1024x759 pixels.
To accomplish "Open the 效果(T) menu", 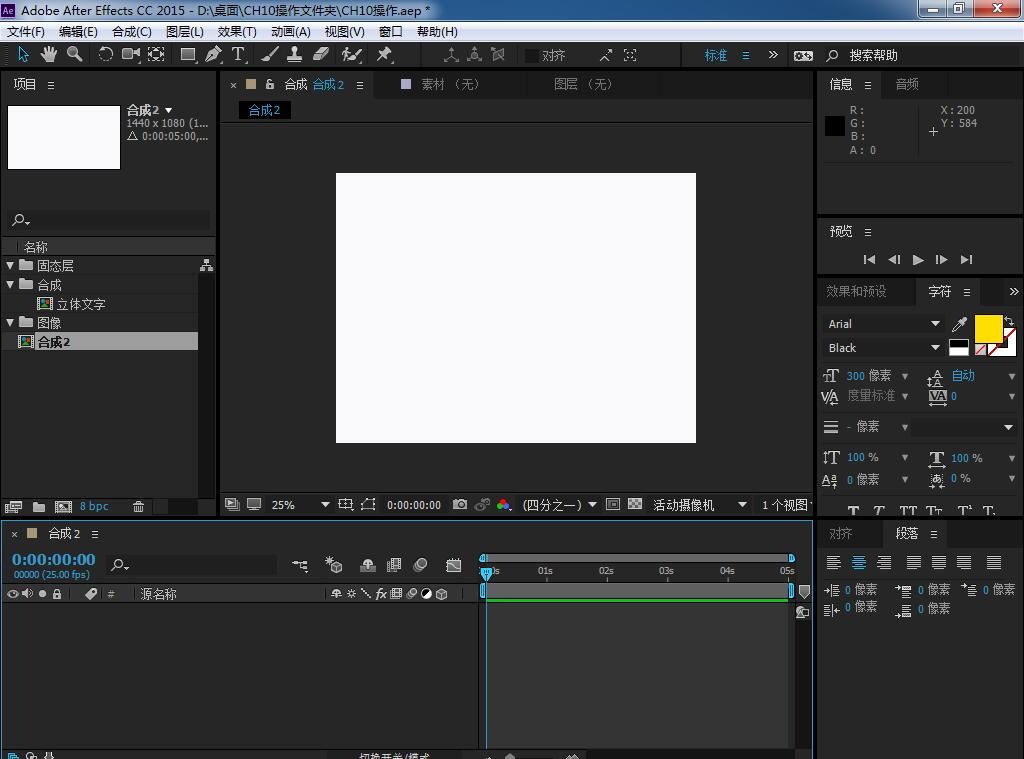I will click(237, 31).
